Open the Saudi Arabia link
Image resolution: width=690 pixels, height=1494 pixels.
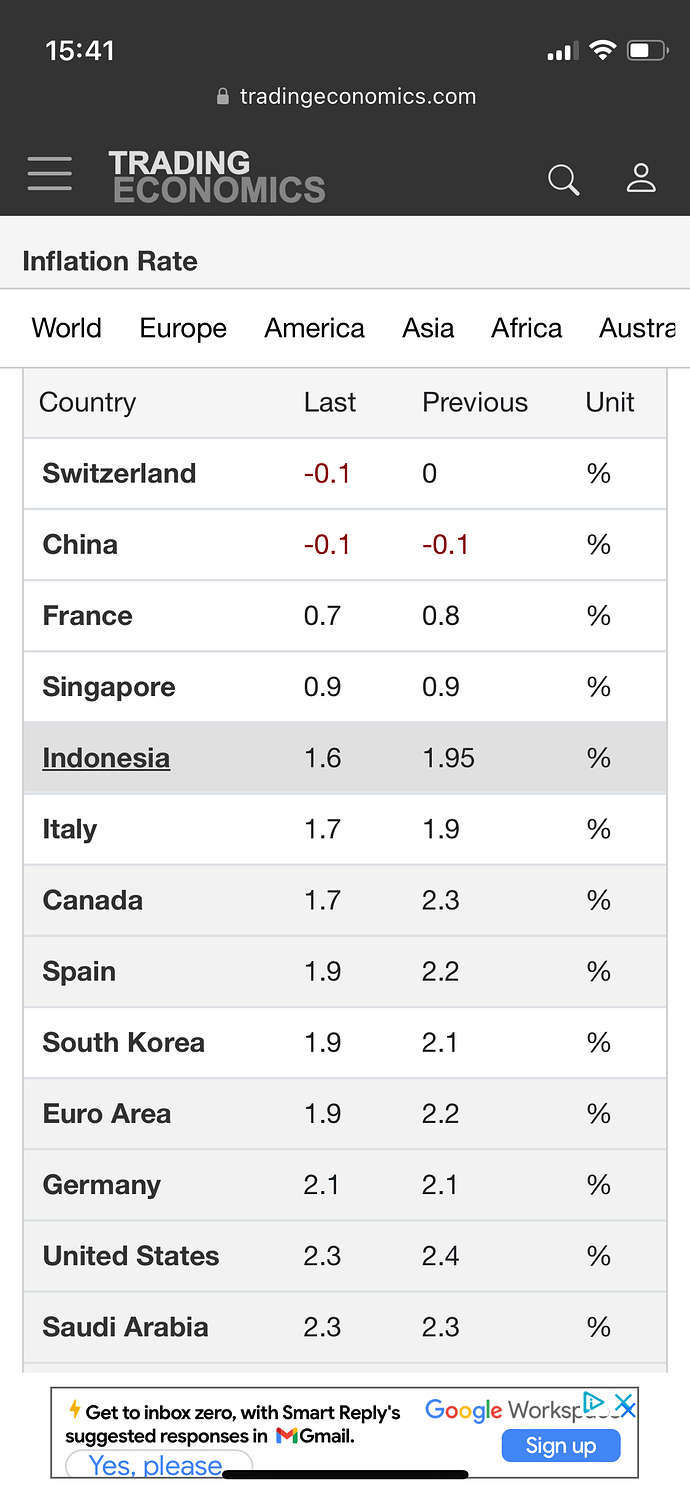126,1327
